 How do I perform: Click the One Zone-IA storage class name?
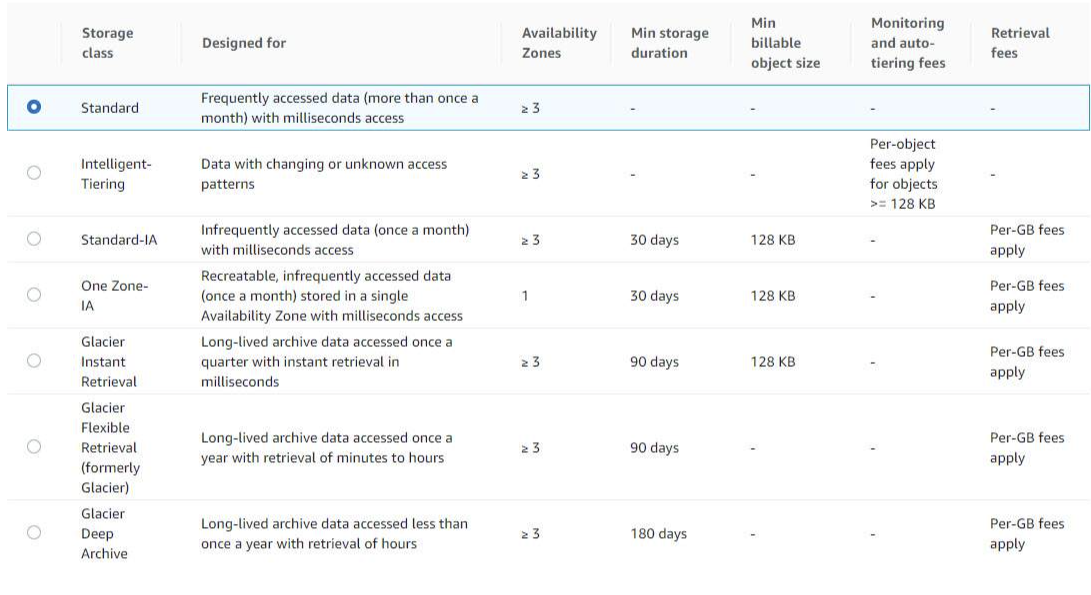coord(114,296)
